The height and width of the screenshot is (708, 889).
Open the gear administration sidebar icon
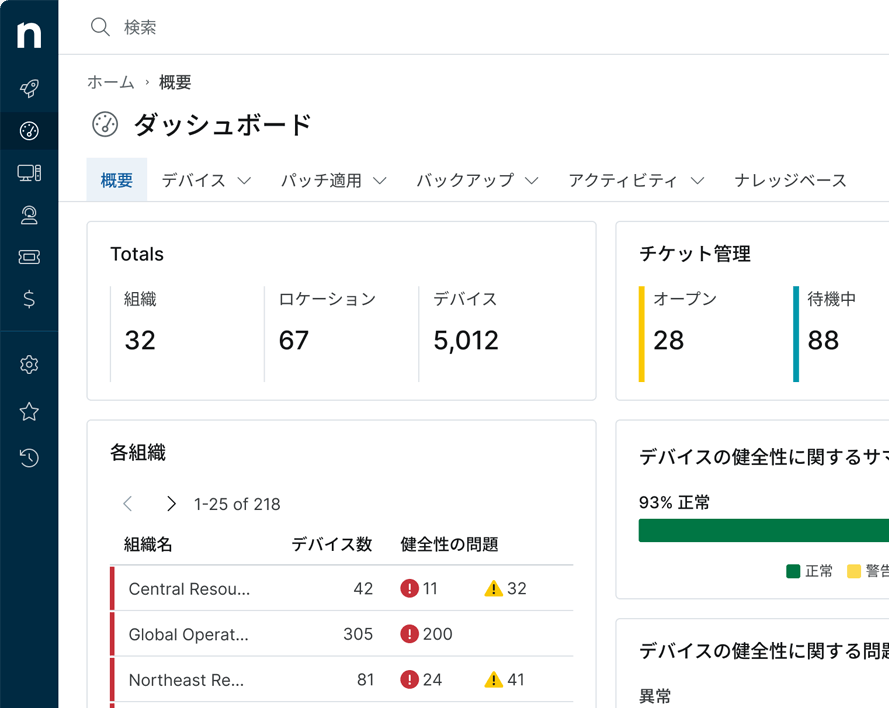(x=29, y=364)
